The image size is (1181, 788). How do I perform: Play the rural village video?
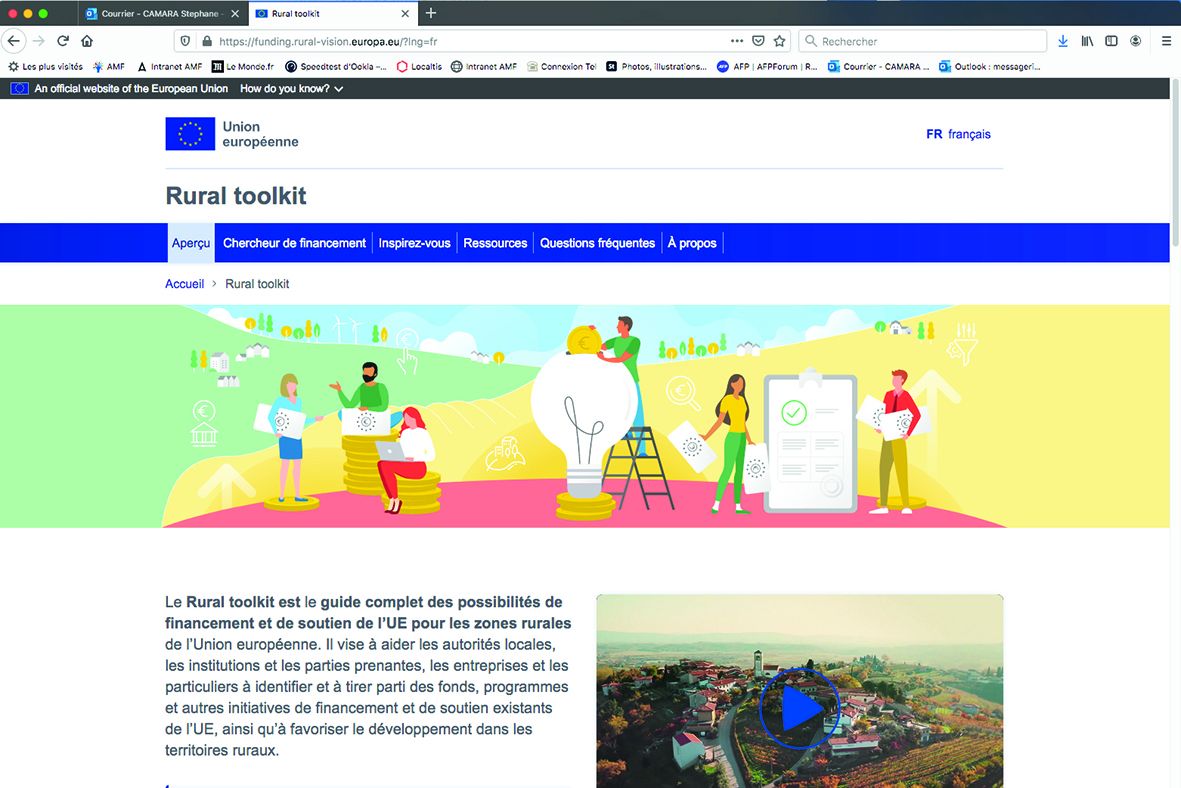click(x=799, y=708)
